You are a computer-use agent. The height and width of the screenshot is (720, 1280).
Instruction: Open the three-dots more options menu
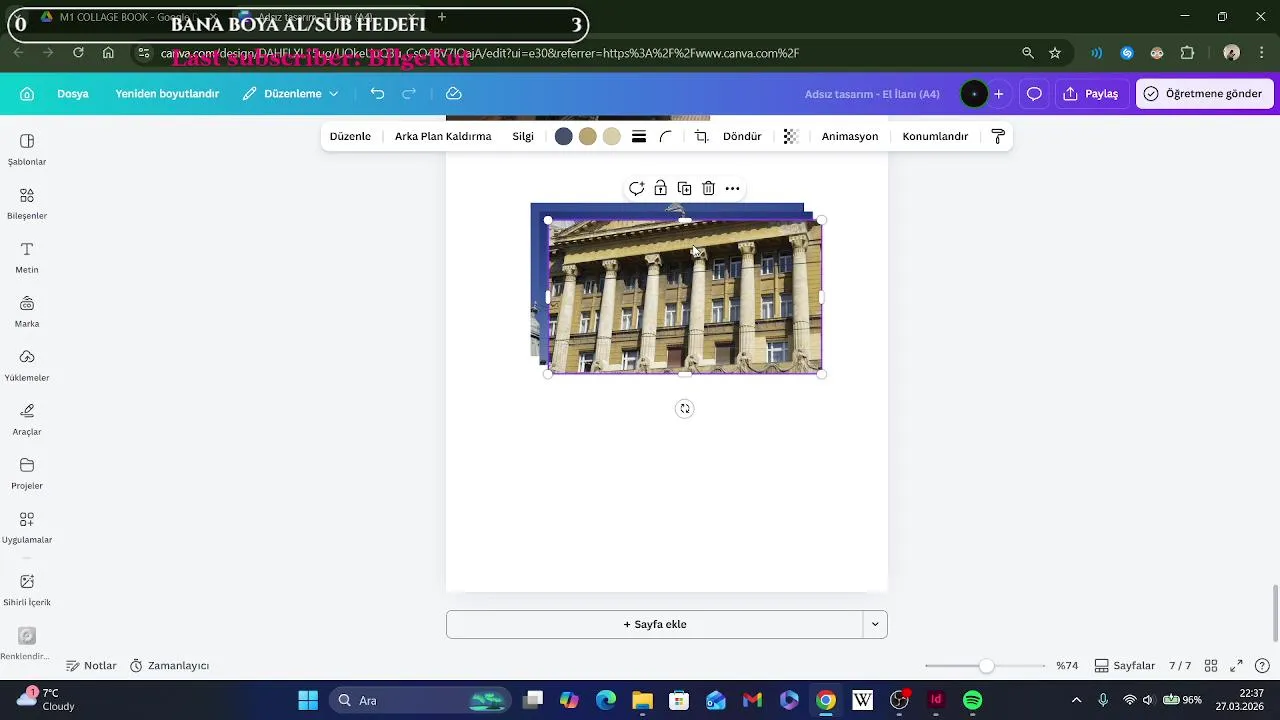click(x=733, y=188)
